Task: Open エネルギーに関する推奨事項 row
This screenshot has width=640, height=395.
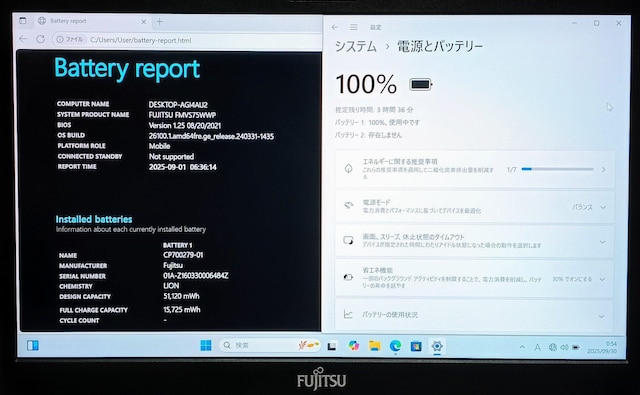Action: coord(475,169)
